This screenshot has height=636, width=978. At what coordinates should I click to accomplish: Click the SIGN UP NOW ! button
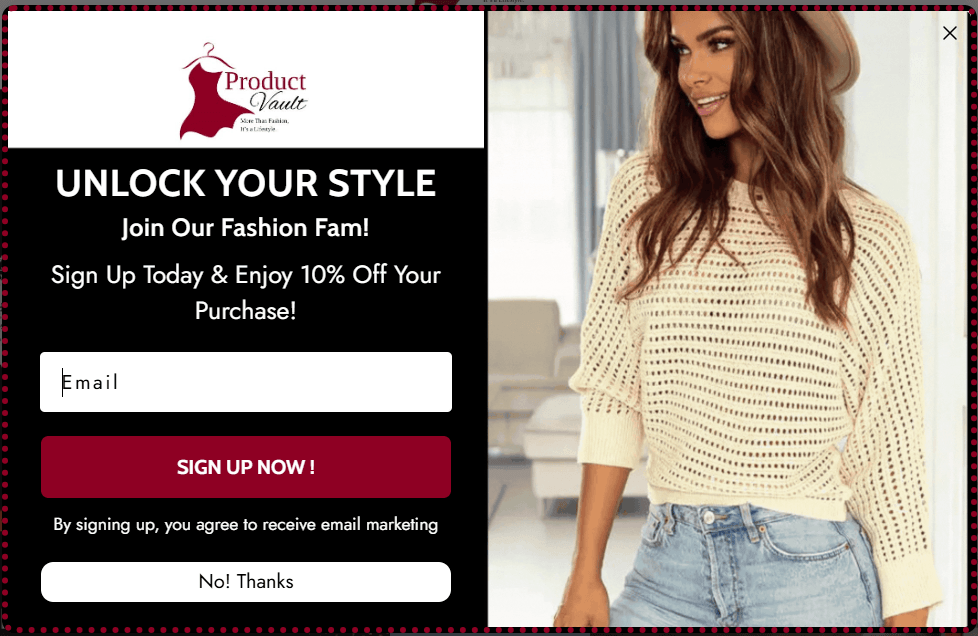coord(246,467)
